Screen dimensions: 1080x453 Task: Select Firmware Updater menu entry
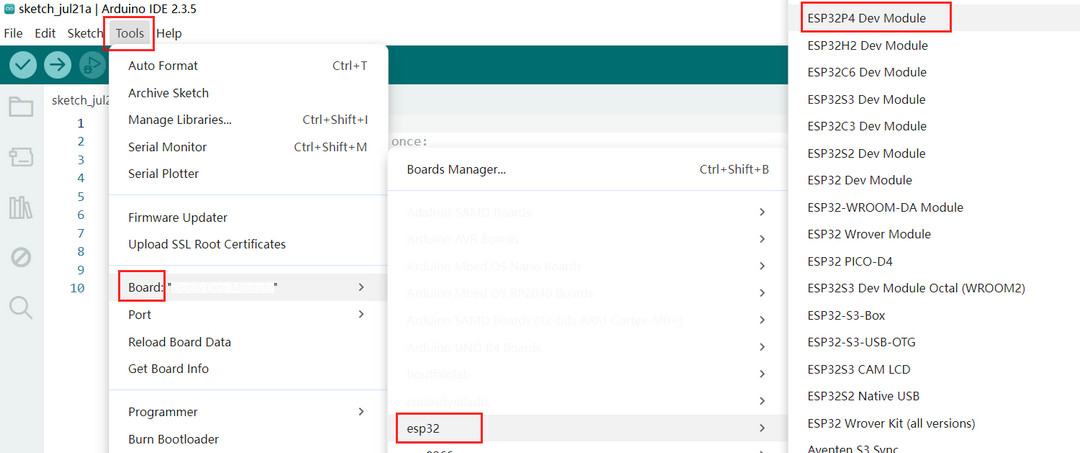(x=248, y=218)
